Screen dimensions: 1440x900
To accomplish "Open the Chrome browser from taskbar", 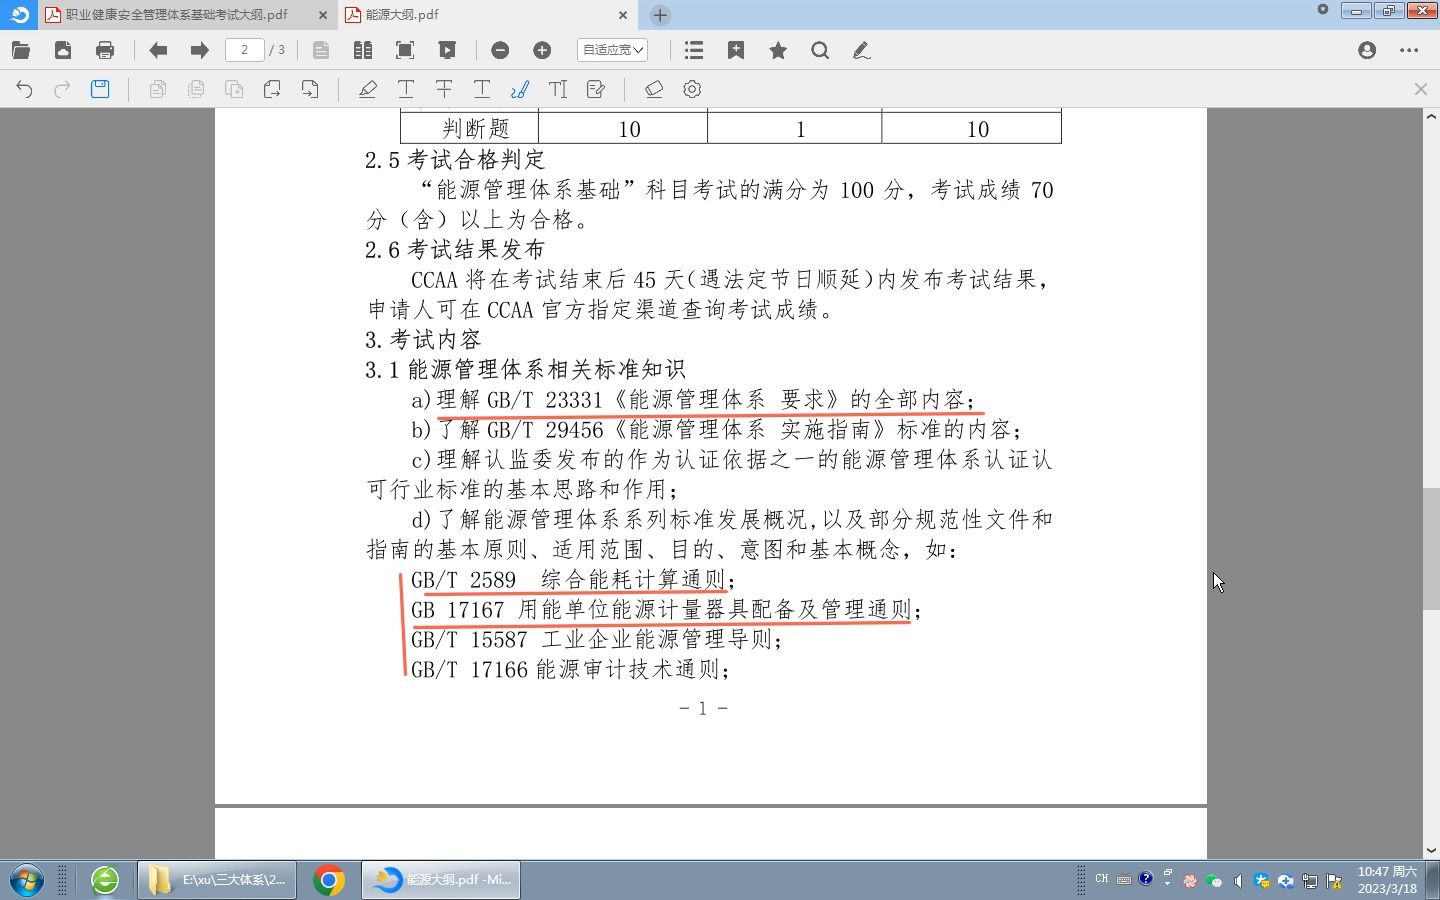I will tap(330, 880).
